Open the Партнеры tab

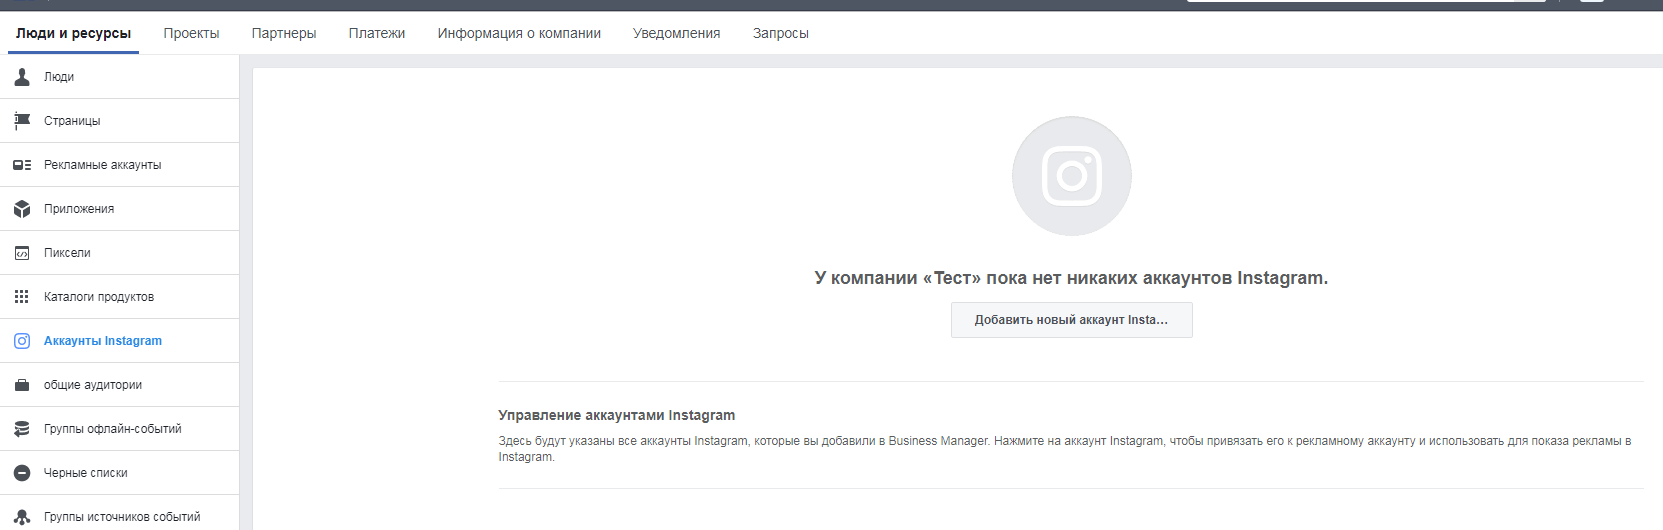point(284,33)
